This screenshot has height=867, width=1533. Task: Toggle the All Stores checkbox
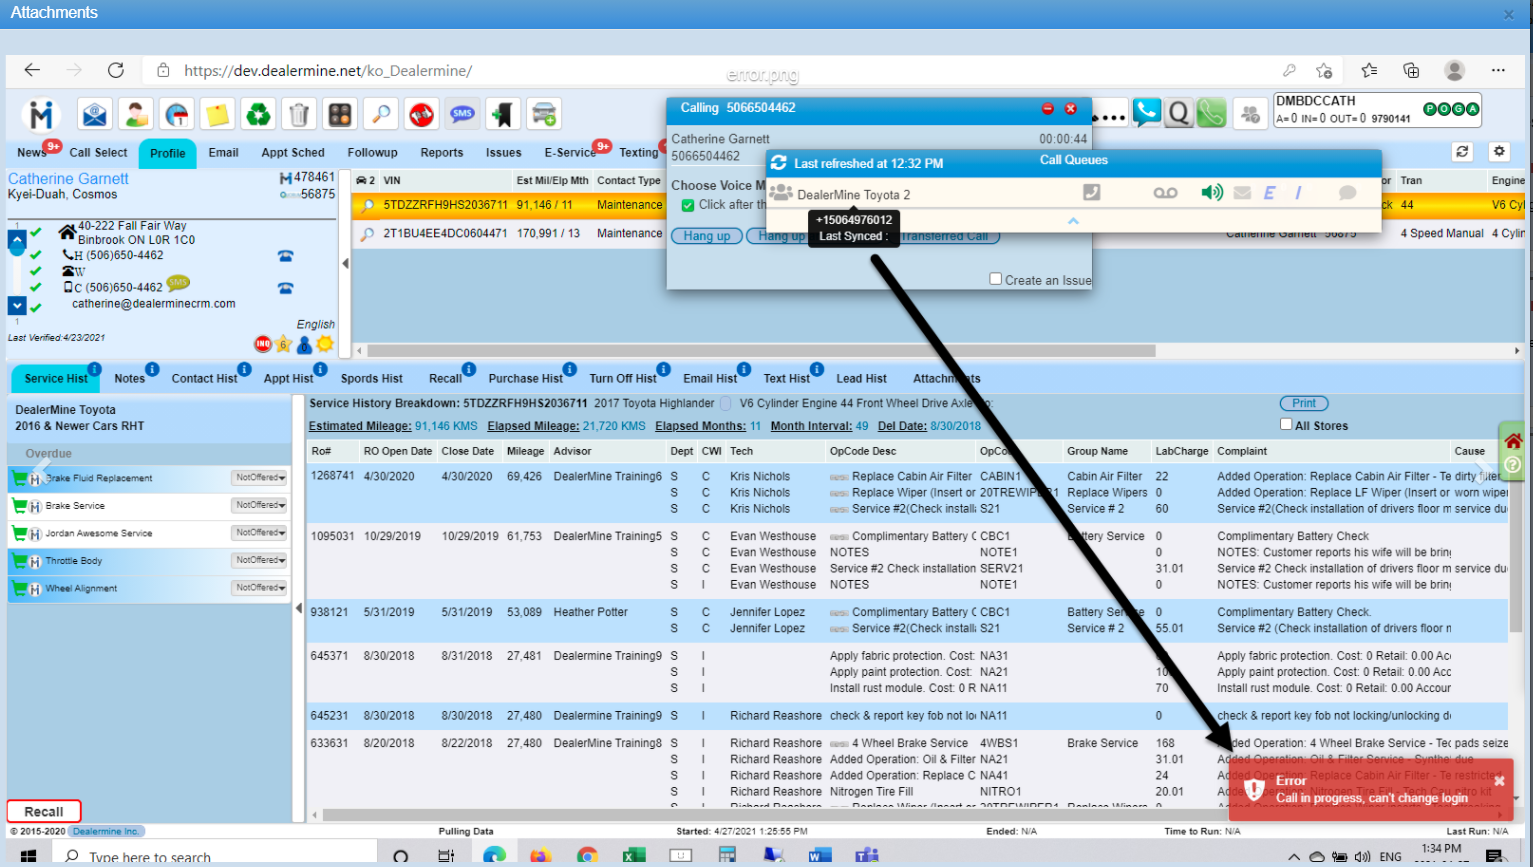click(x=1286, y=424)
